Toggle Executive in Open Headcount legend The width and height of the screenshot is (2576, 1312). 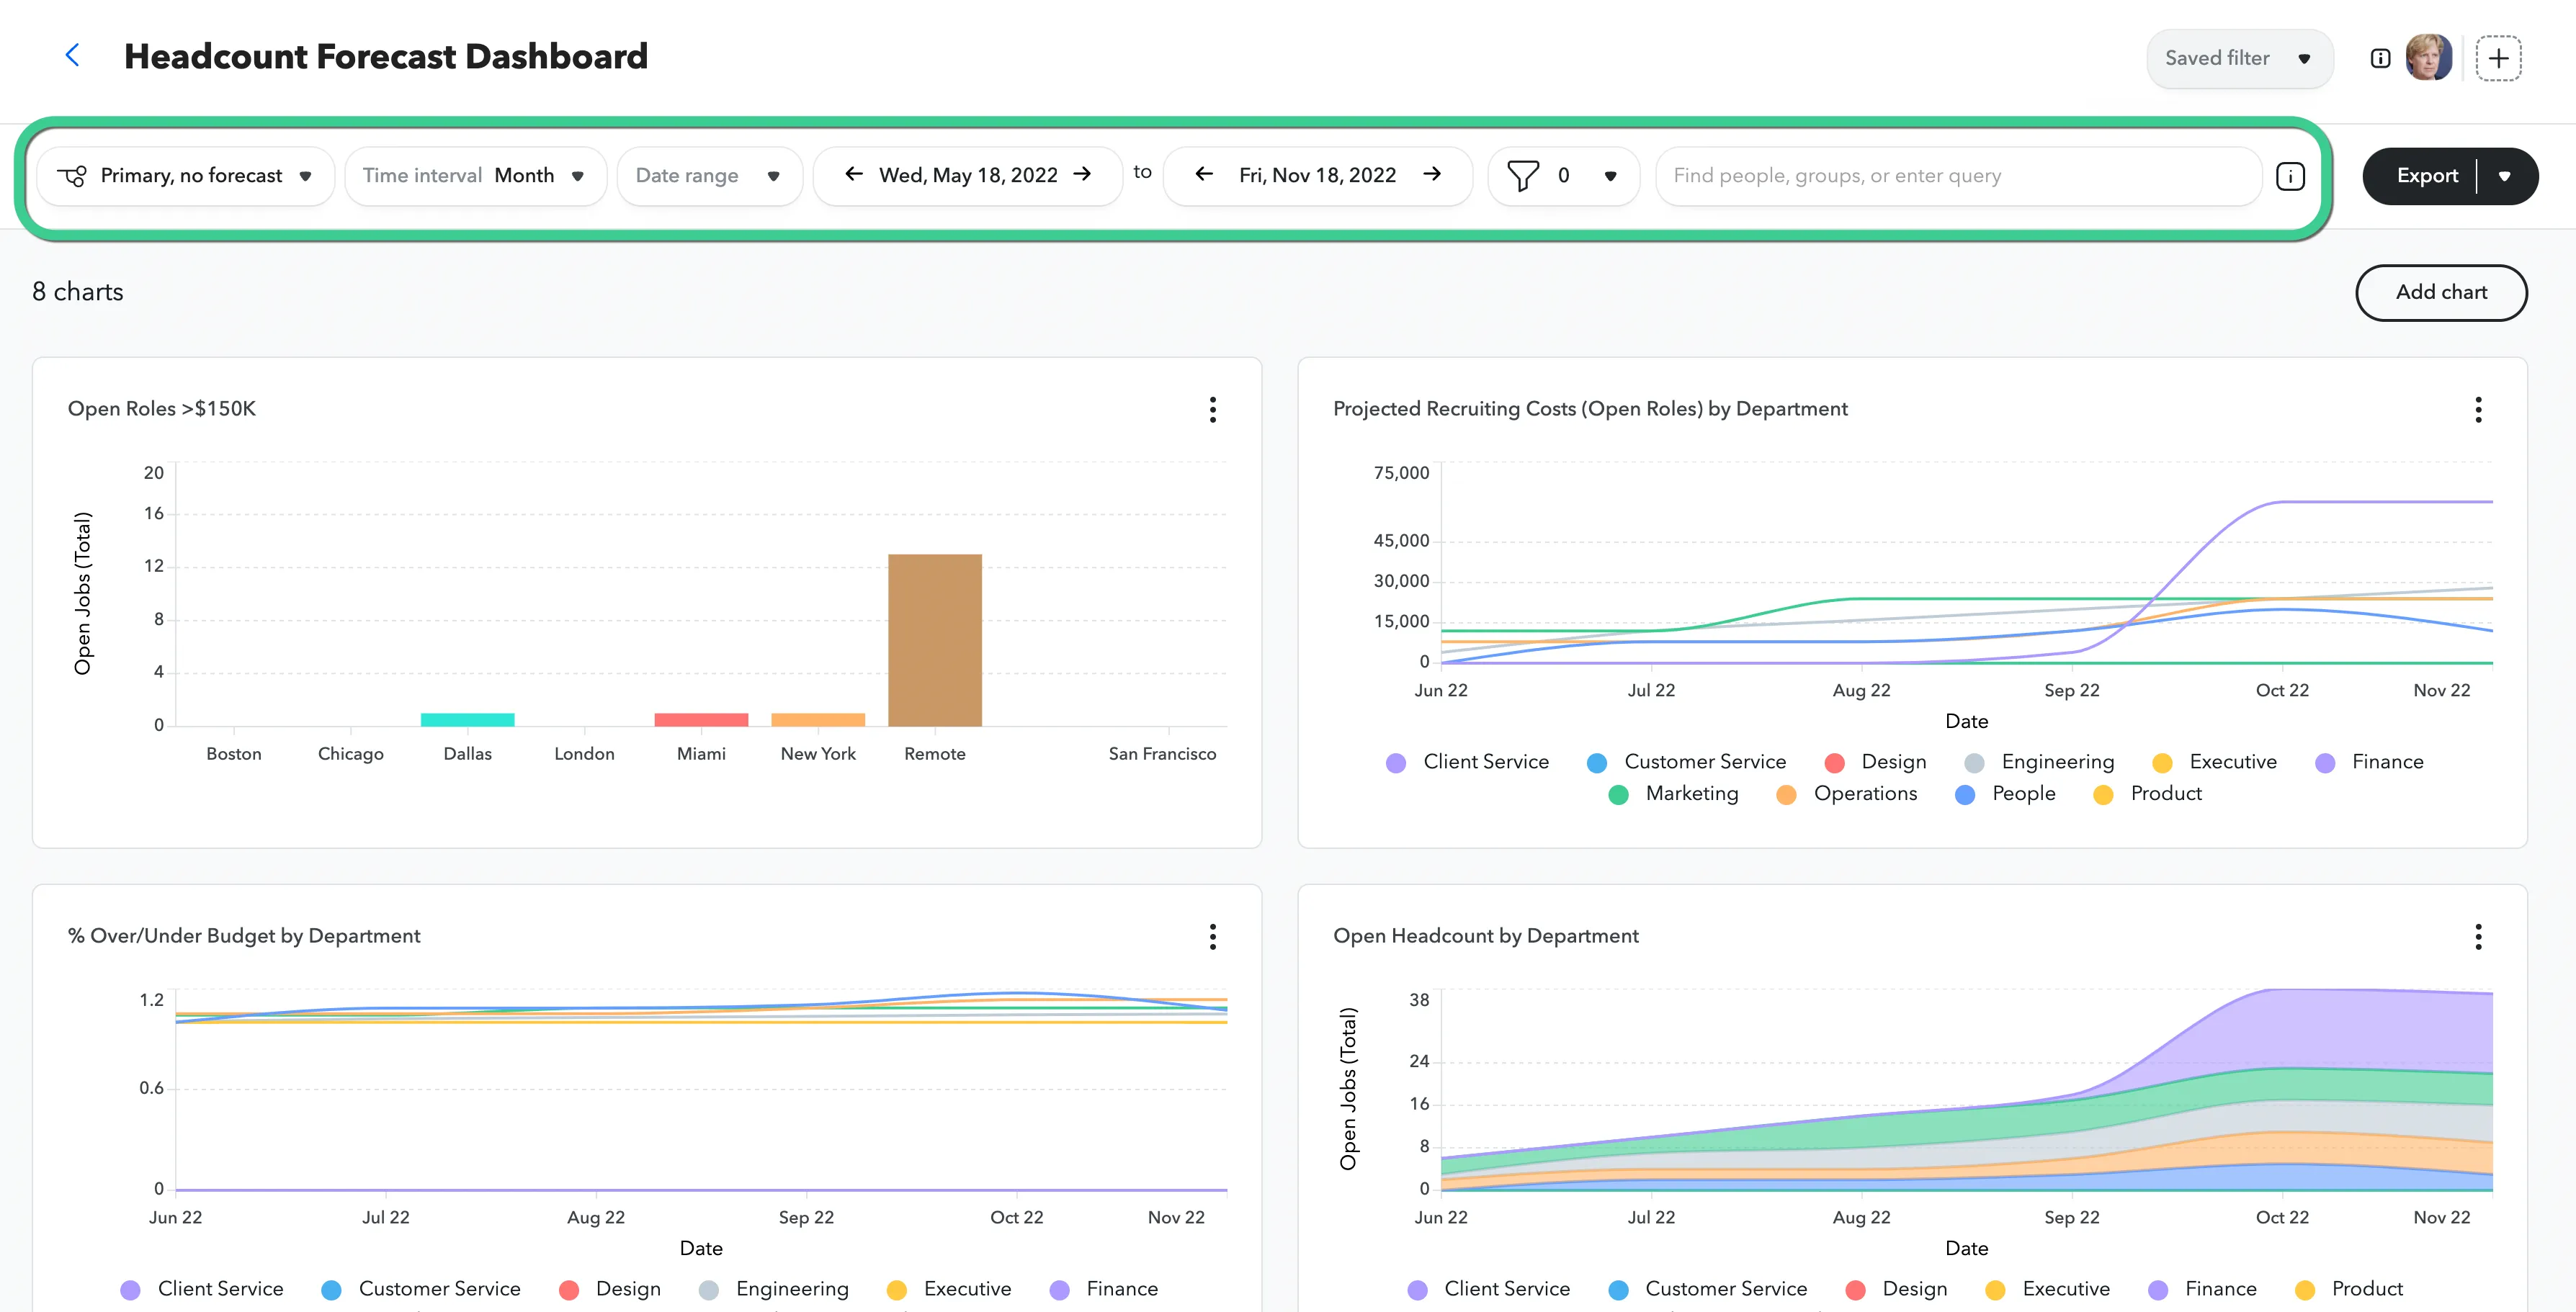2048,1289
